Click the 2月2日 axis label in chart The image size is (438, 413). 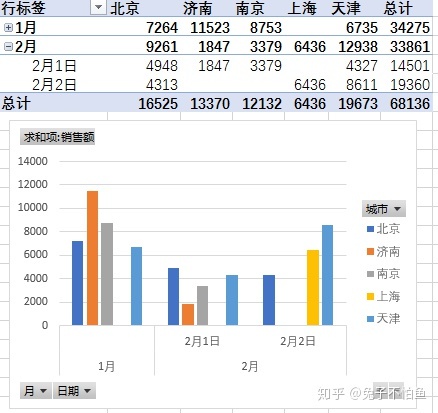coord(298,341)
